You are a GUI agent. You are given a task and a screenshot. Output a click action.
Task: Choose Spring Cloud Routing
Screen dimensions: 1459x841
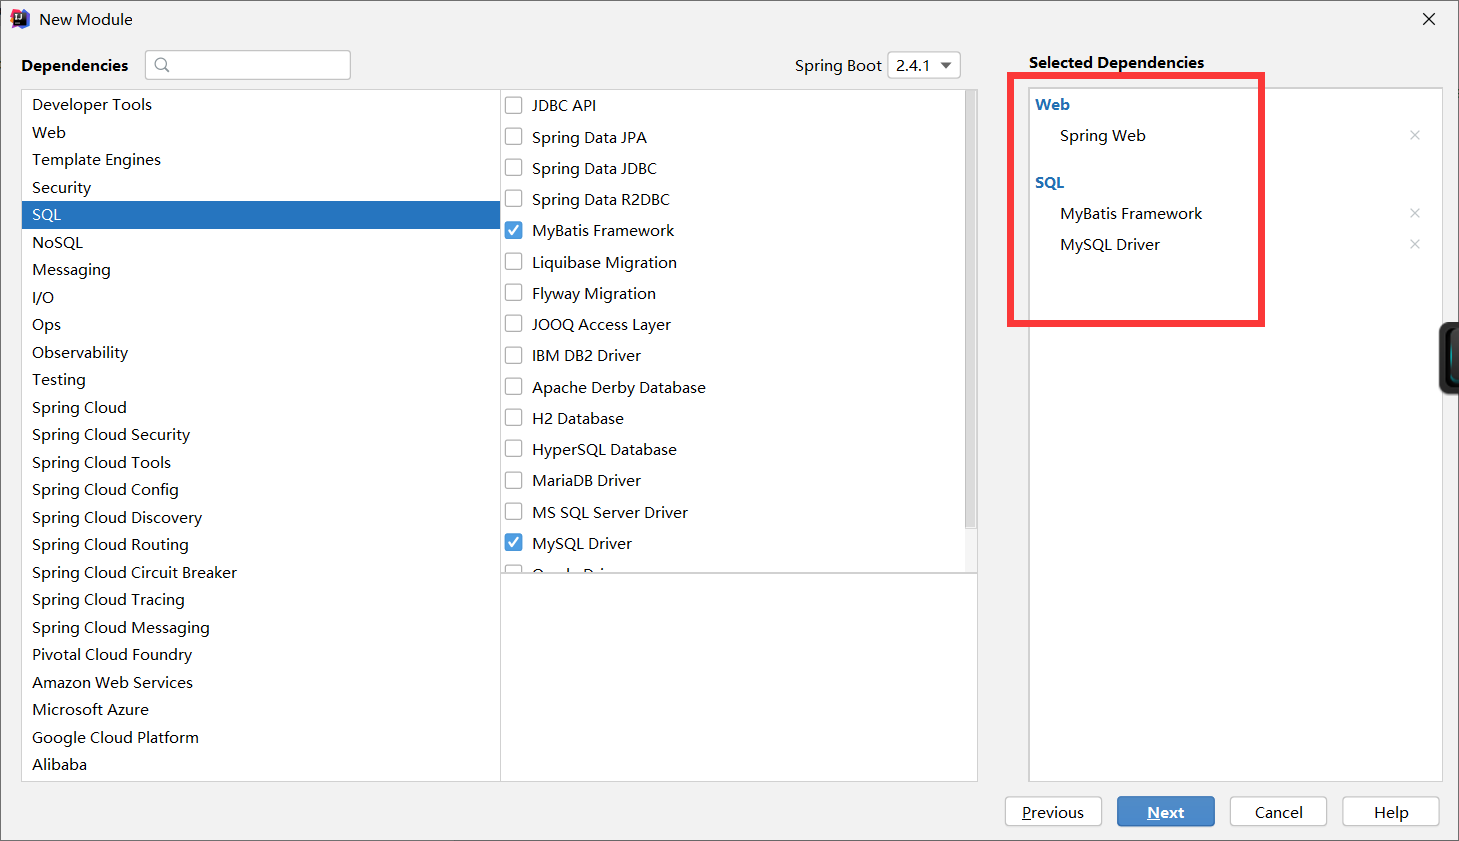tap(260, 544)
